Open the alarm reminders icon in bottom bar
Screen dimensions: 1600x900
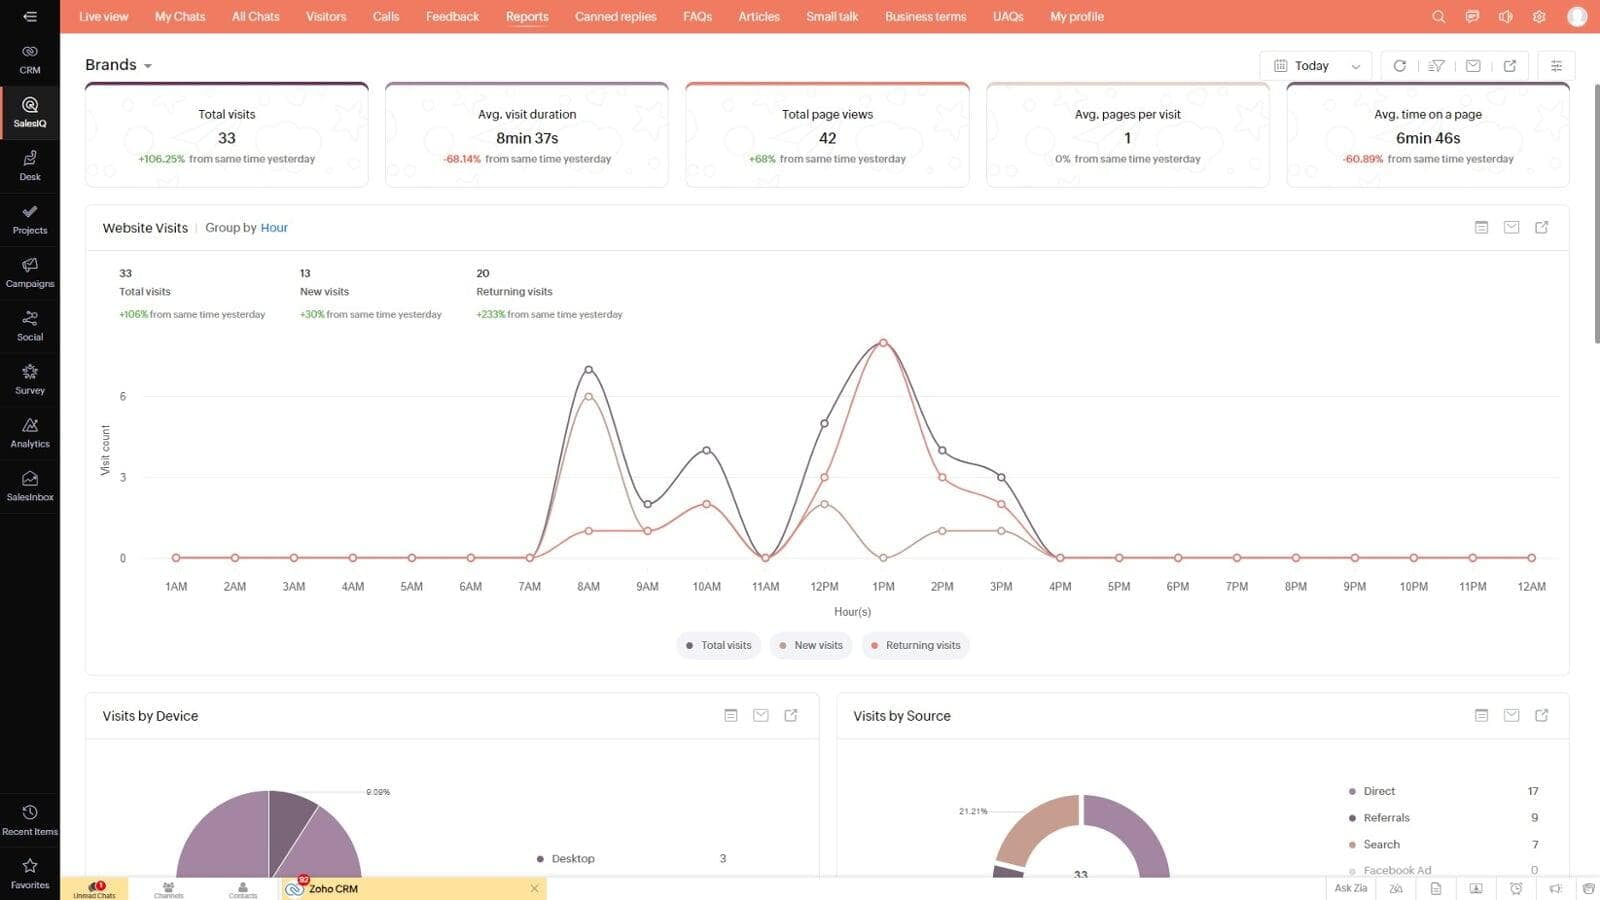[1516, 888]
